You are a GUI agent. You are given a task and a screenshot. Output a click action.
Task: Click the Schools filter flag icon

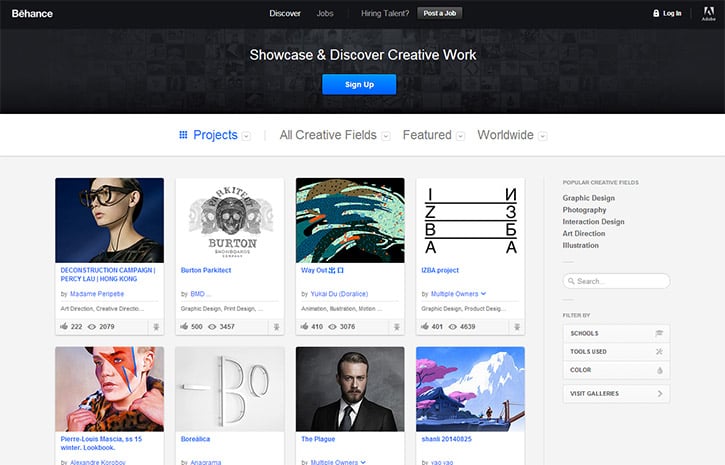(x=659, y=333)
